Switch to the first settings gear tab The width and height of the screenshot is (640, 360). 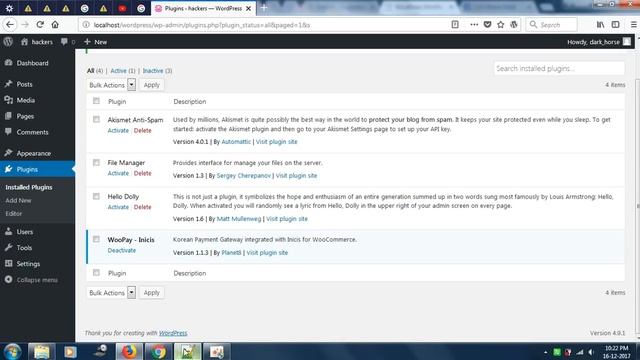pos(9,8)
